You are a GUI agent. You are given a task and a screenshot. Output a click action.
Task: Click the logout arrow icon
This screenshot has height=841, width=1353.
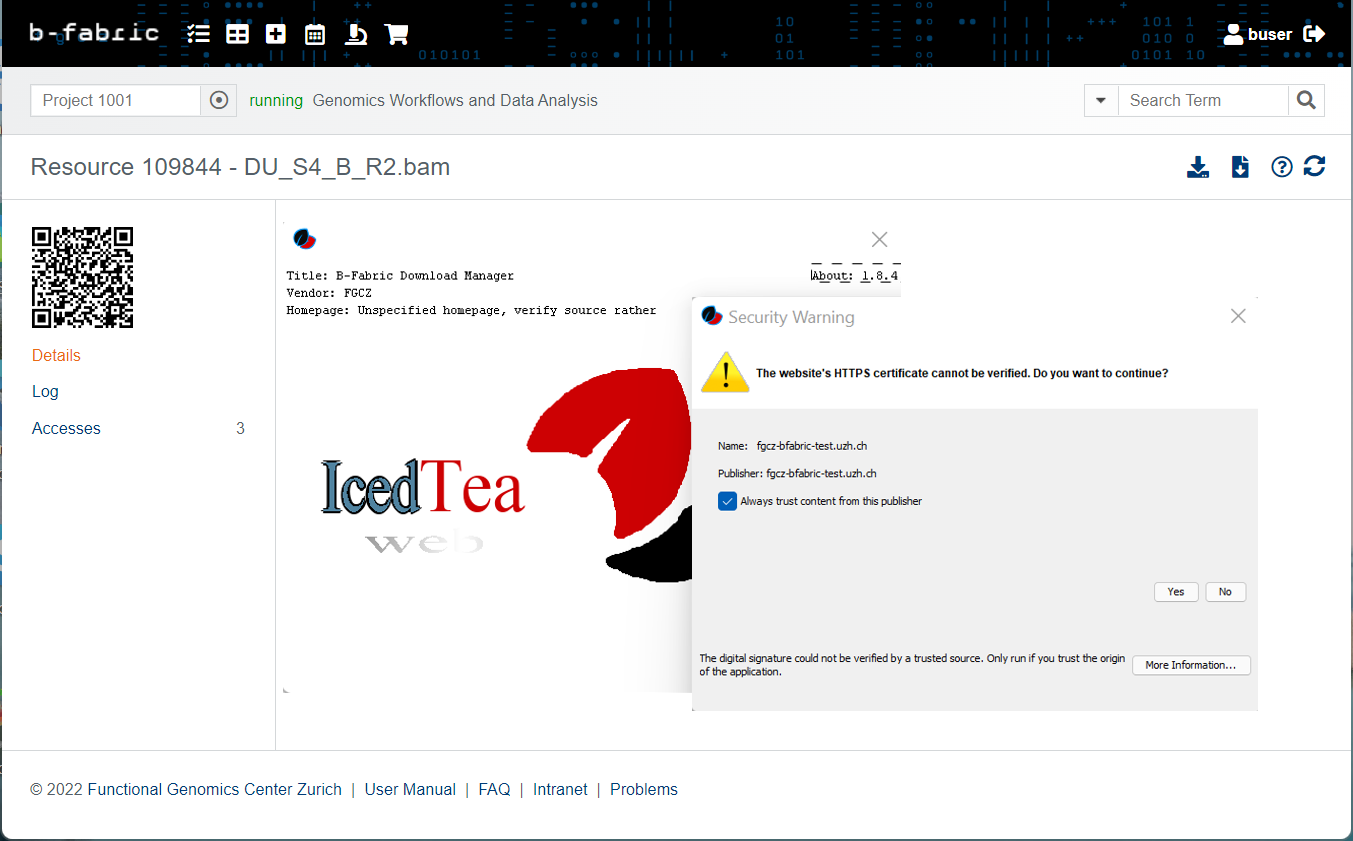[1315, 34]
